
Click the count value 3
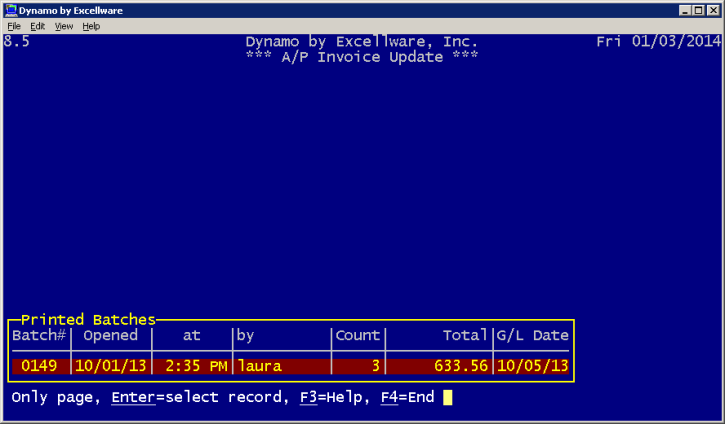coord(375,366)
